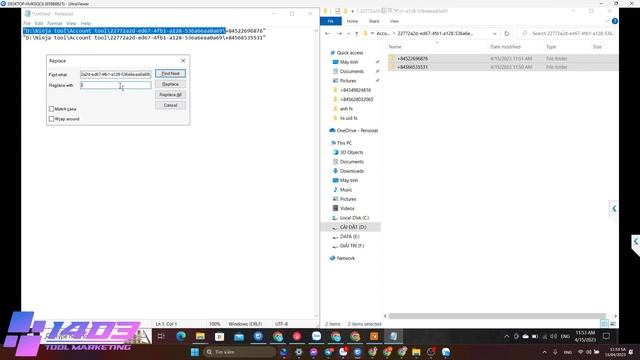
Task: Switch Explorer to large icons view layout
Action: [613, 324]
